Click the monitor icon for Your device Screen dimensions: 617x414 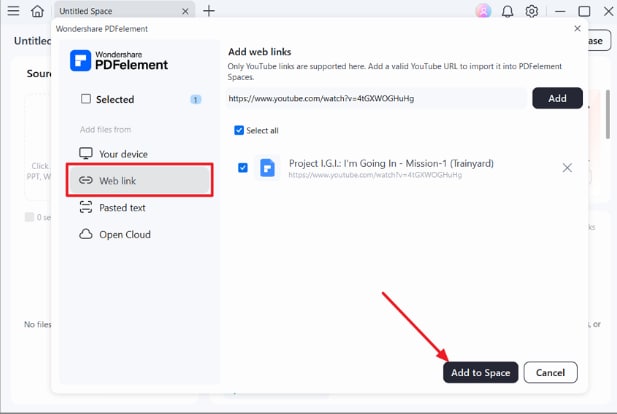[x=86, y=153]
